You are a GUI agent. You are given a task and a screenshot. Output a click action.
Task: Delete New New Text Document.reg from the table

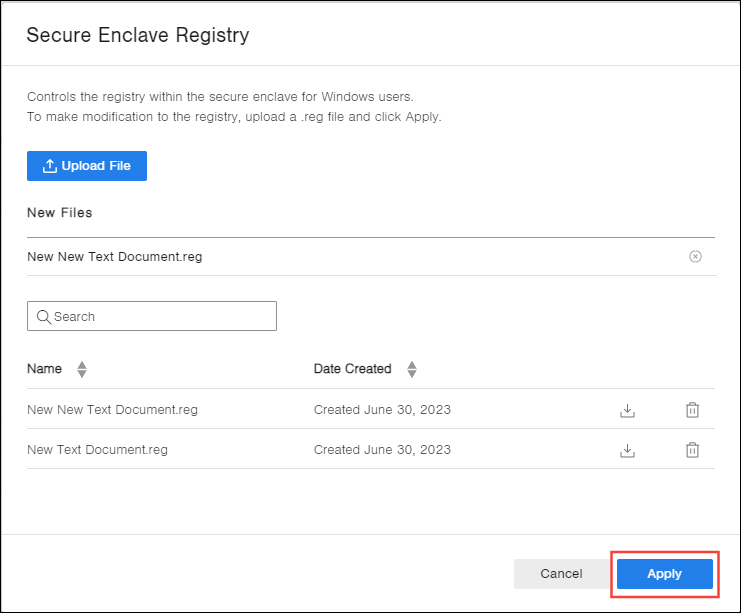pyautogui.click(x=692, y=410)
